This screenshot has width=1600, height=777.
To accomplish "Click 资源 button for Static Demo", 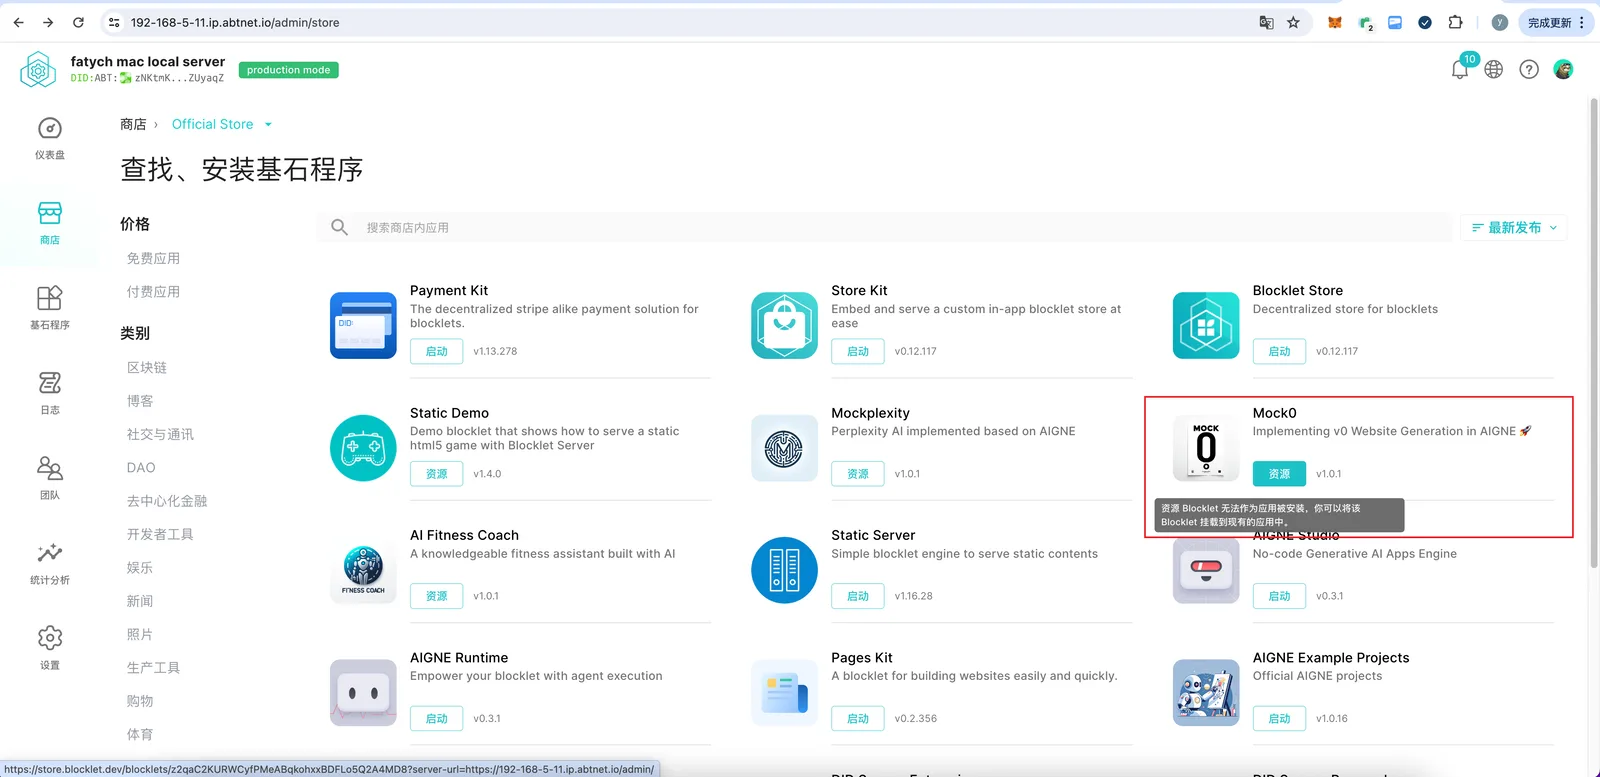I will coord(437,474).
